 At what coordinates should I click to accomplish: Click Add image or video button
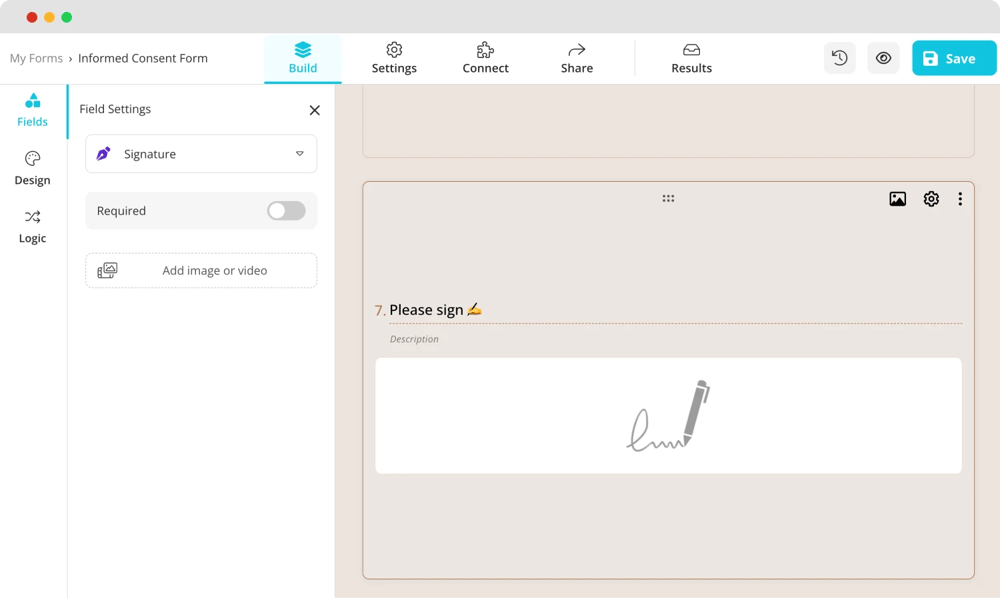pos(201,271)
